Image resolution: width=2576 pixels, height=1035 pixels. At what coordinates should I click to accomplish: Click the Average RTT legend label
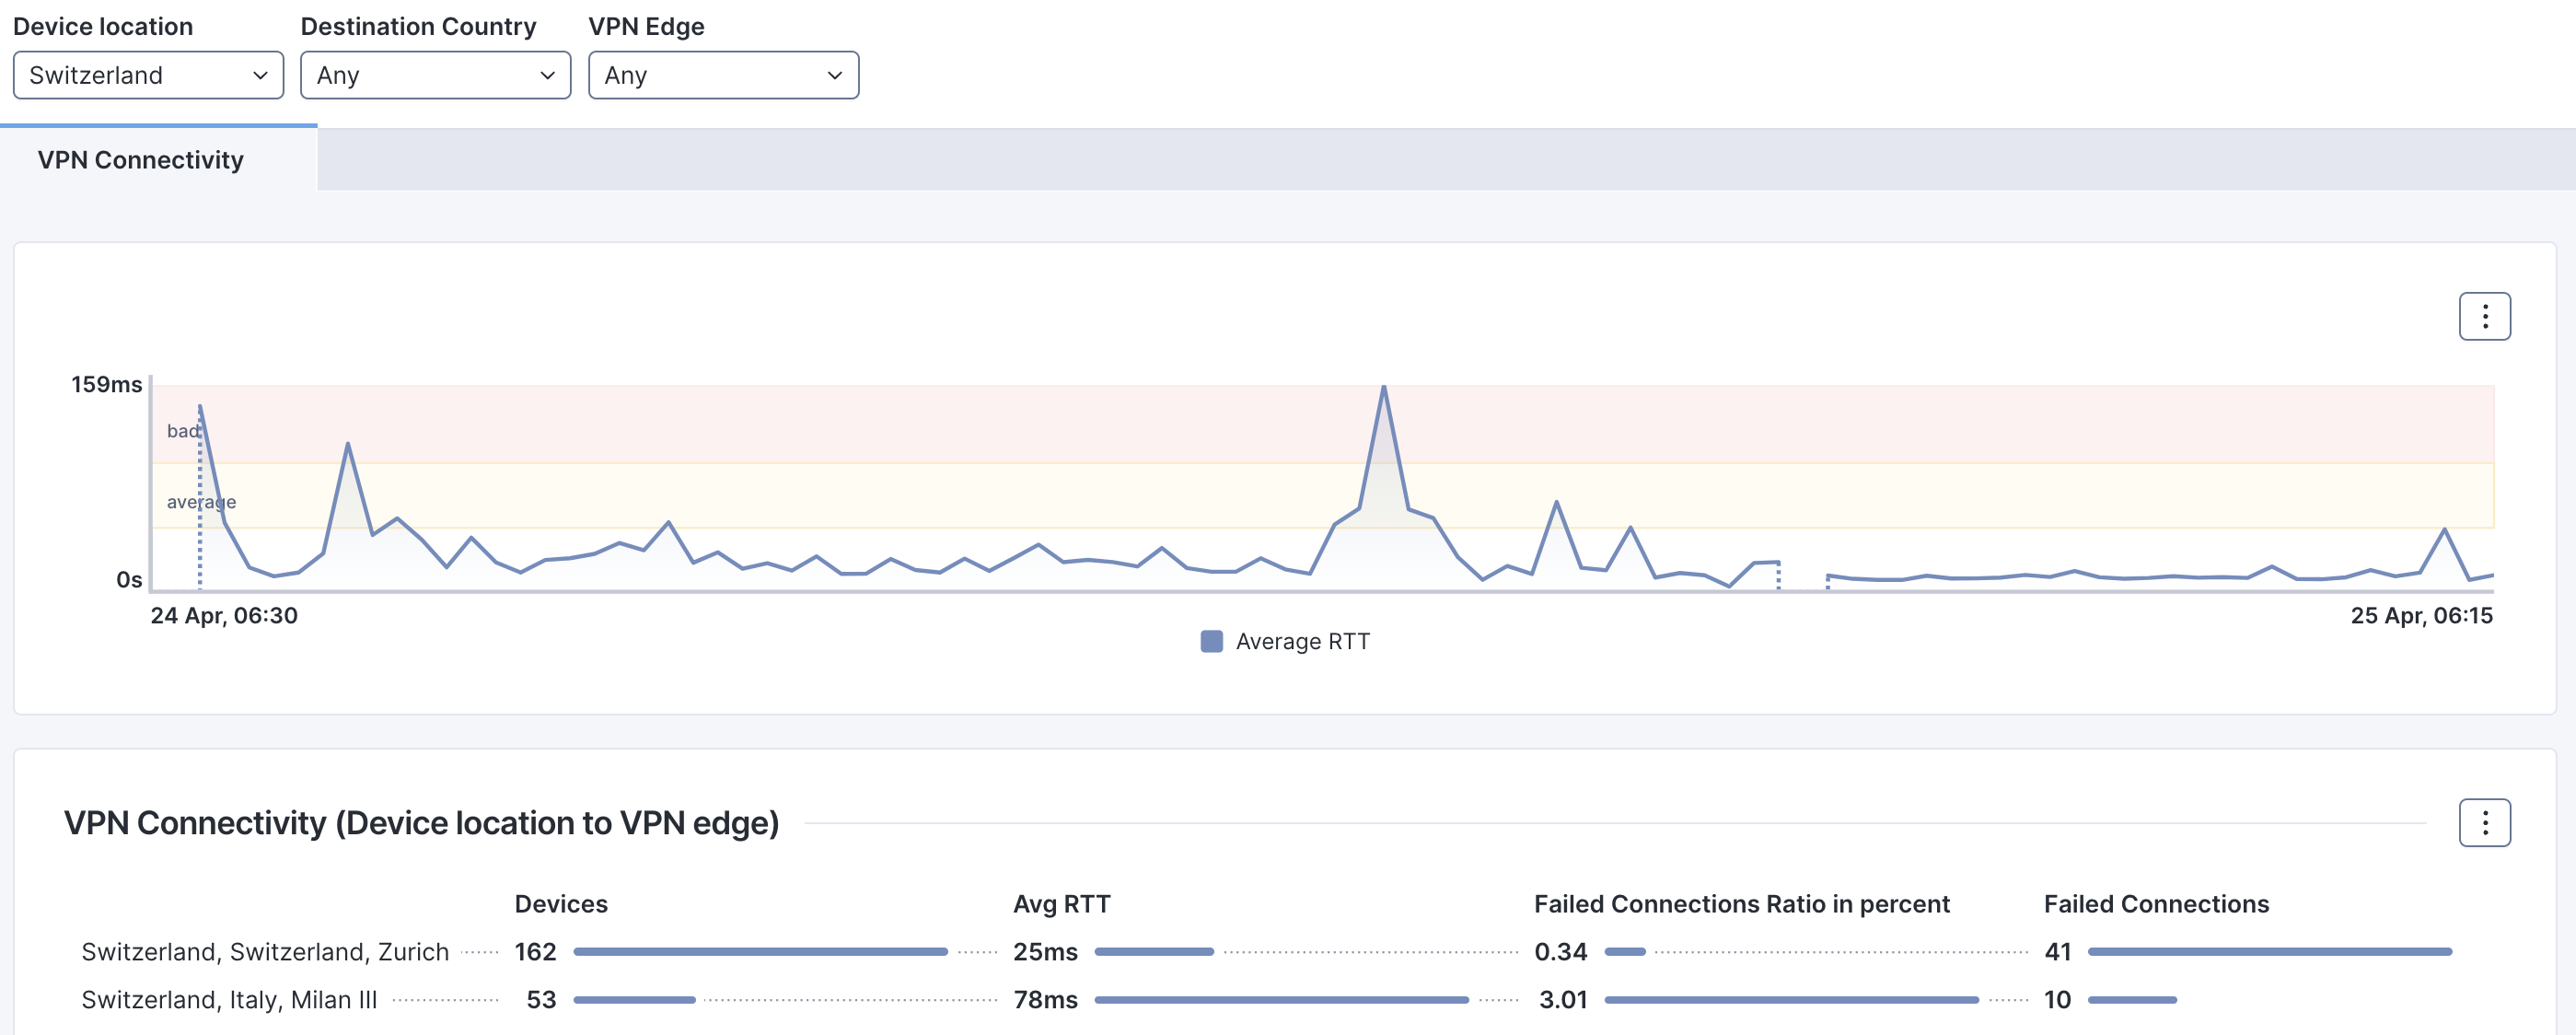(x=1302, y=641)
